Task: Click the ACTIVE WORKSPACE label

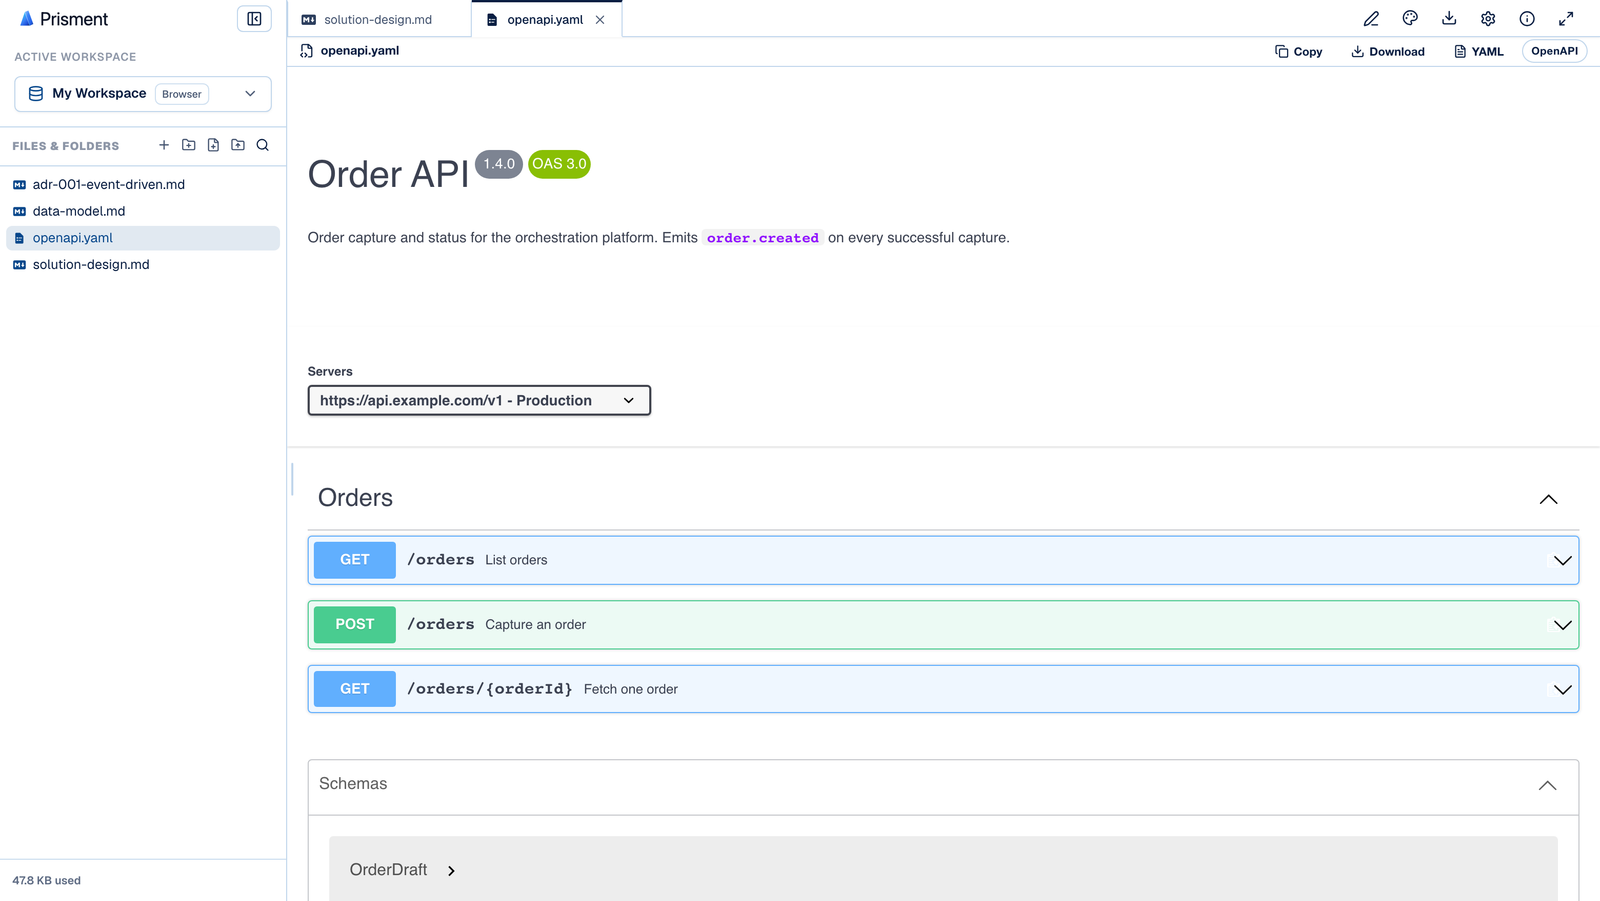Action: (75, 57)
